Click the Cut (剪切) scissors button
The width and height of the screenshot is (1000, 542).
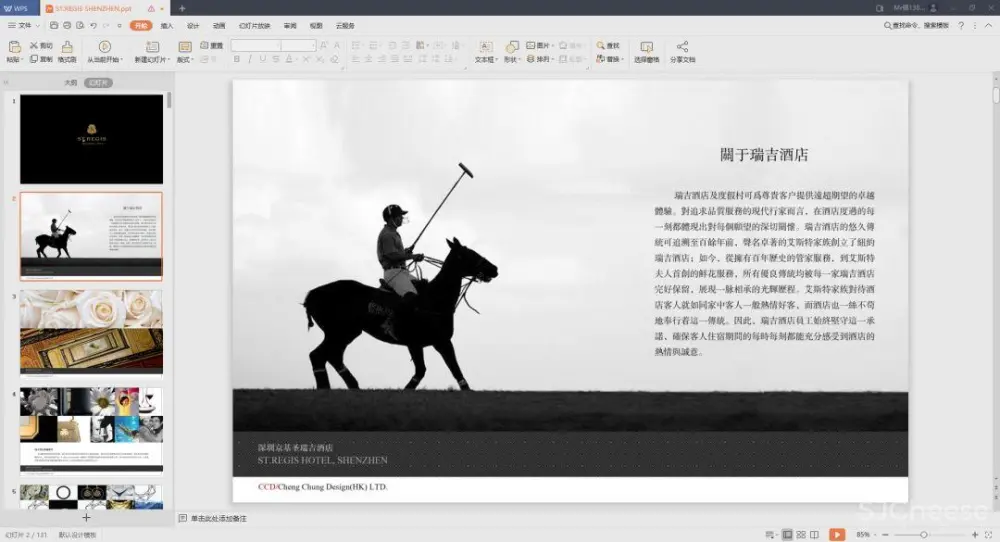pyautogui.click(x=41, y=46)
